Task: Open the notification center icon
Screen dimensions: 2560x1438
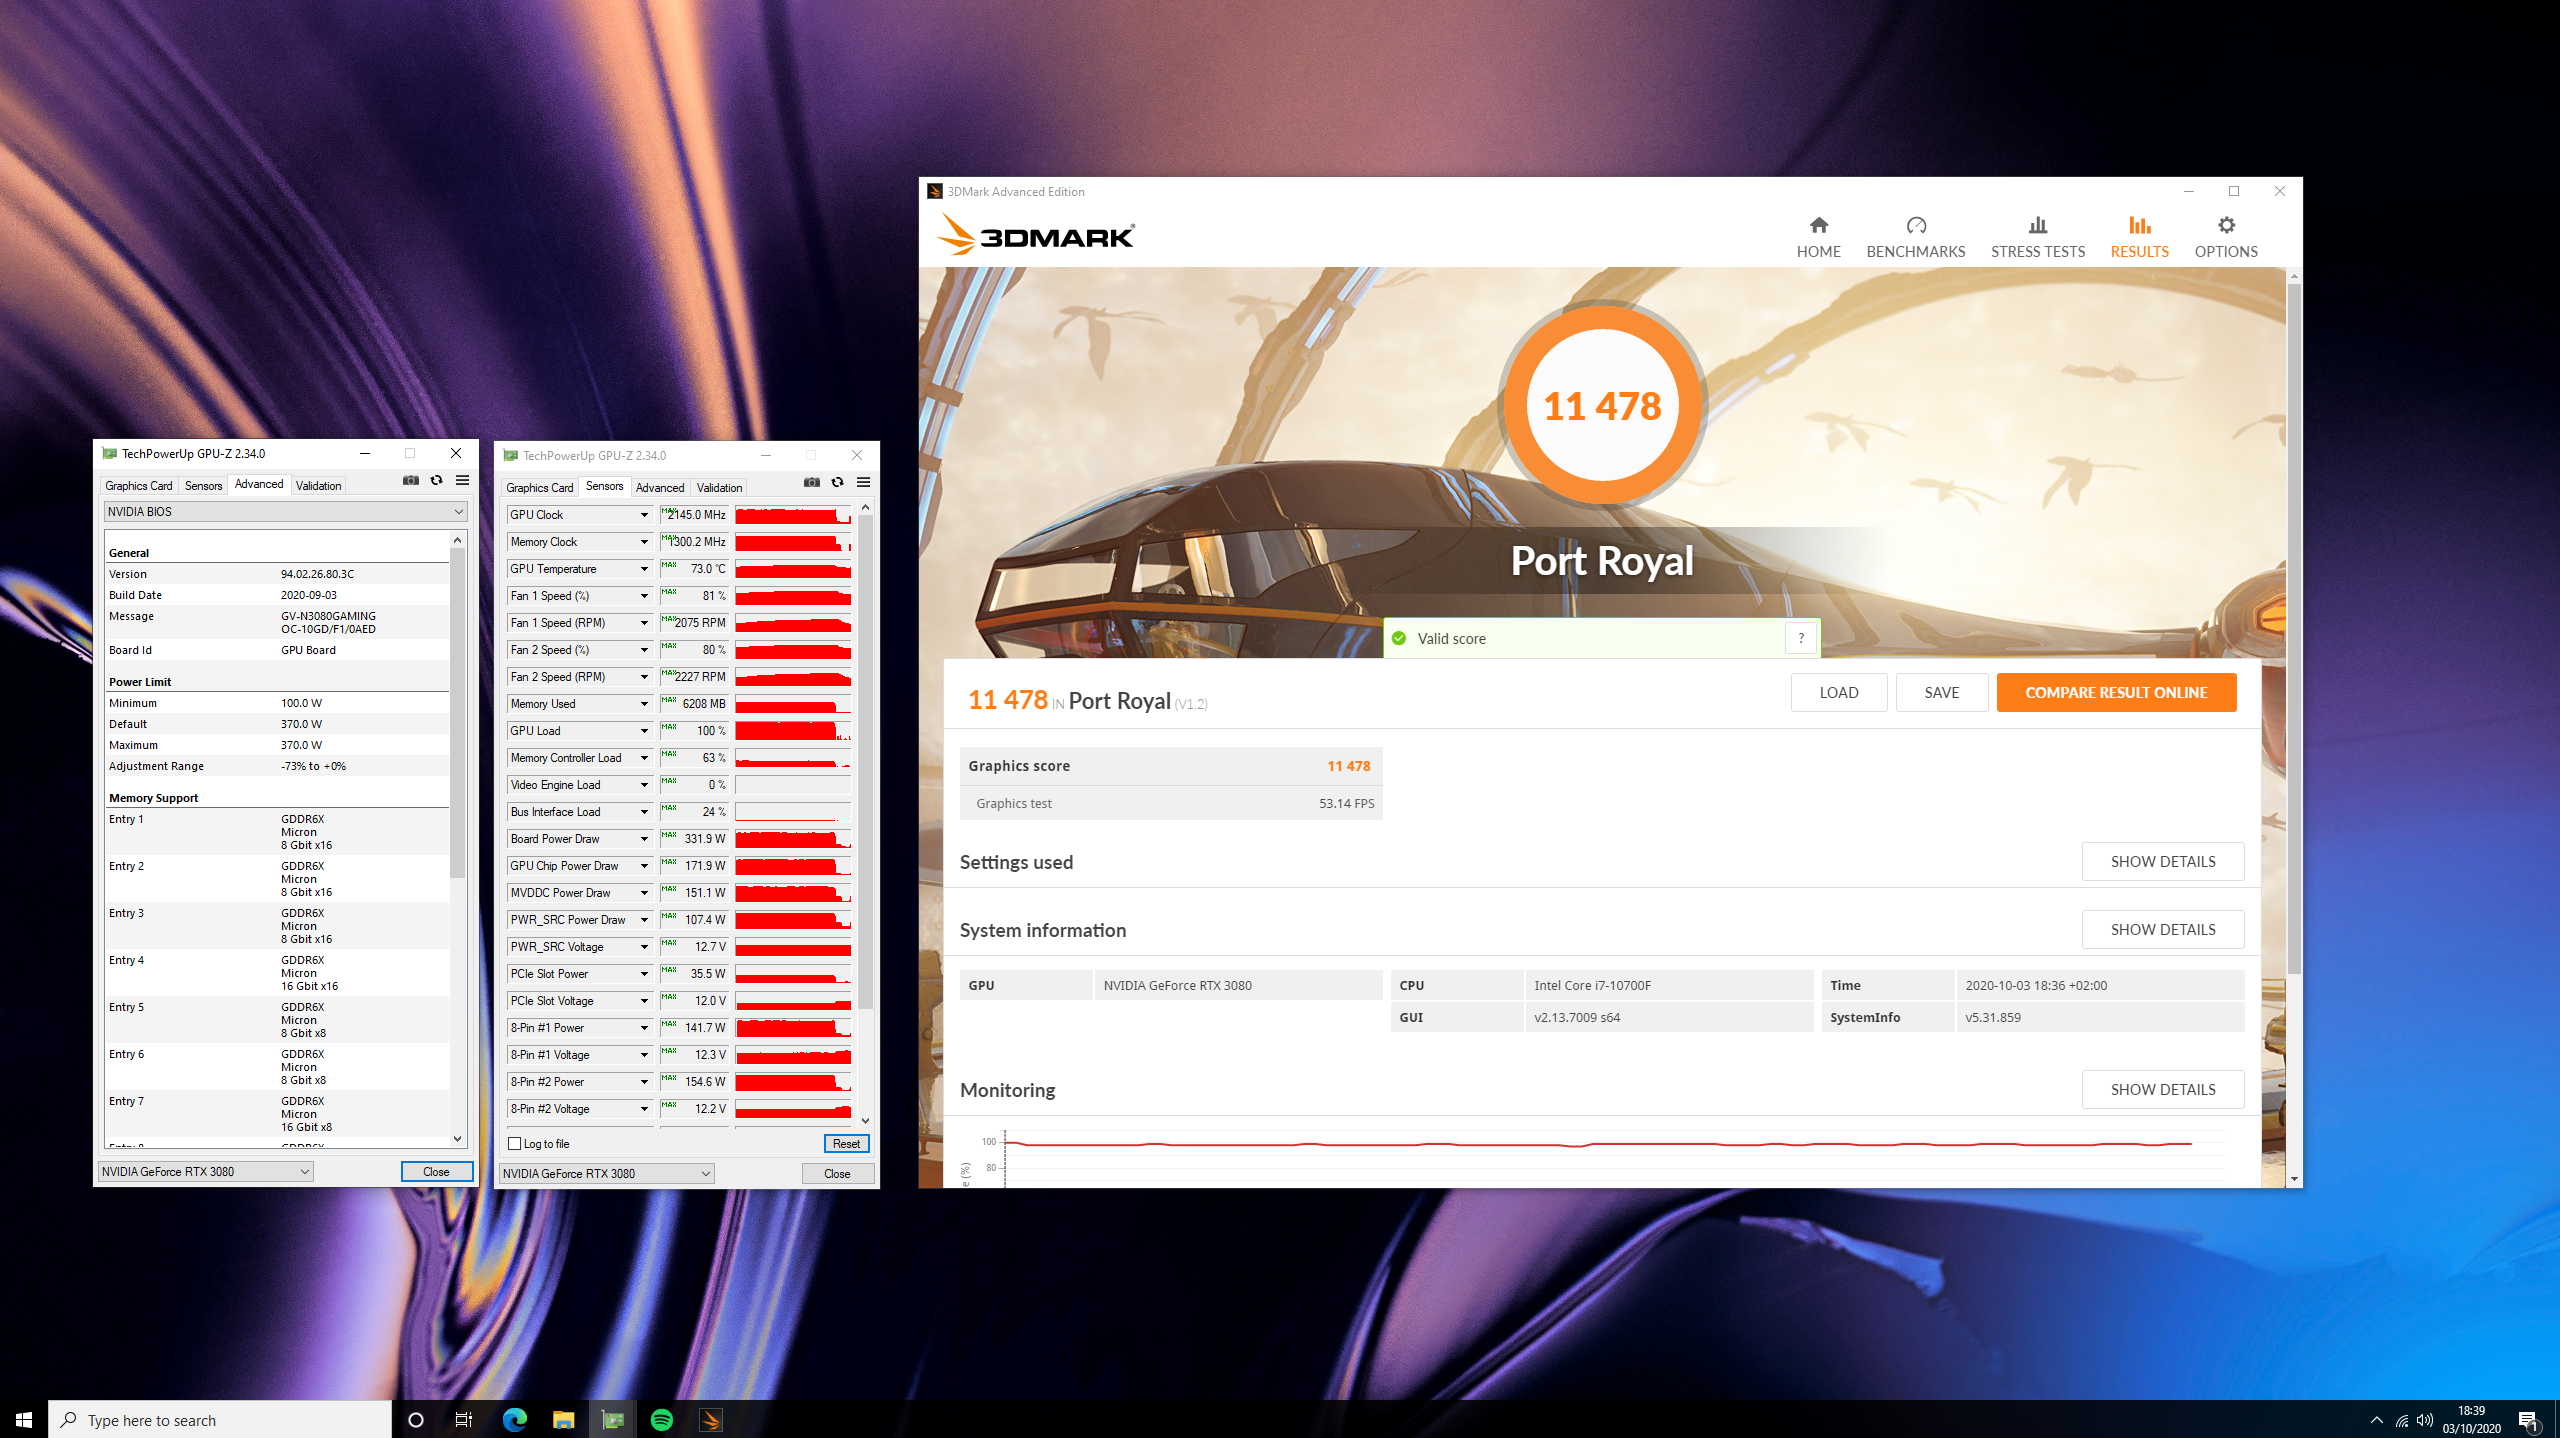Action: pyautogui.click(x=2529, y=1420)
